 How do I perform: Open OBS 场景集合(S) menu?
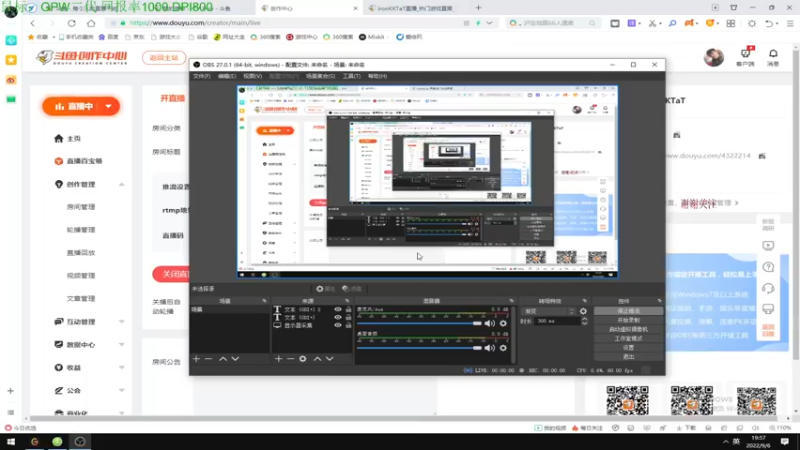[x=320, y=76]
